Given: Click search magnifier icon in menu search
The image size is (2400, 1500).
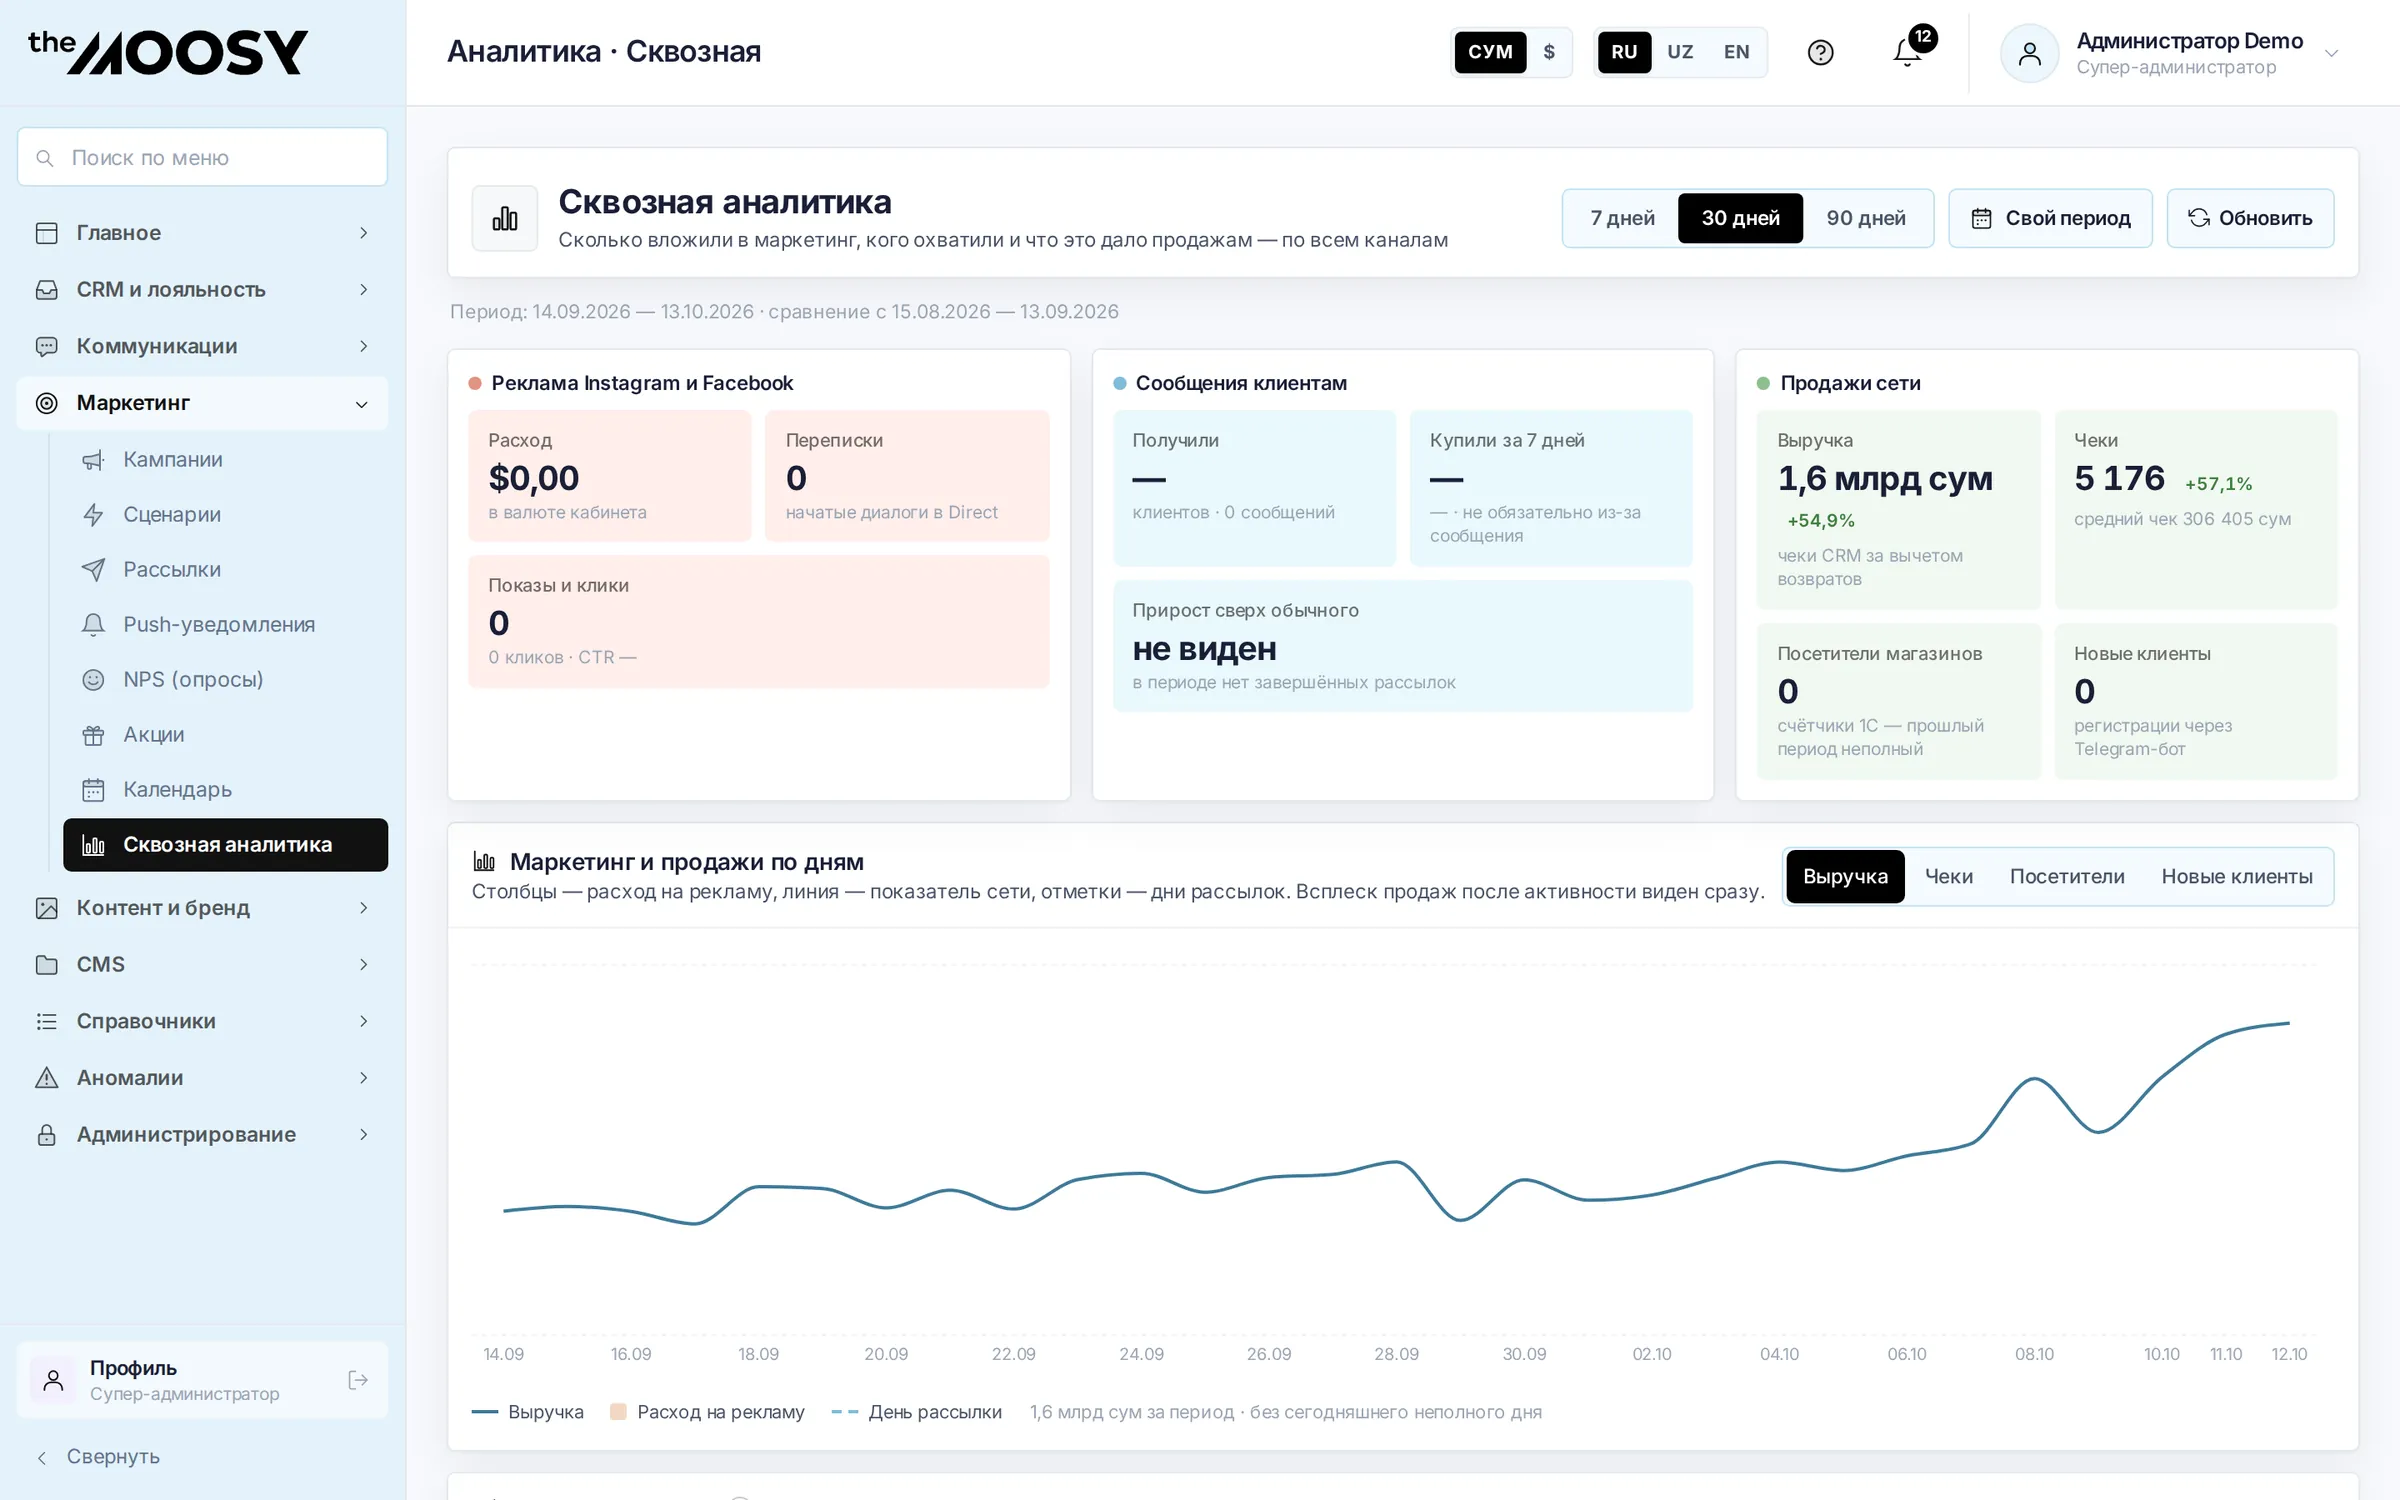Looking at the screenshot, I should tap(45, 158).
